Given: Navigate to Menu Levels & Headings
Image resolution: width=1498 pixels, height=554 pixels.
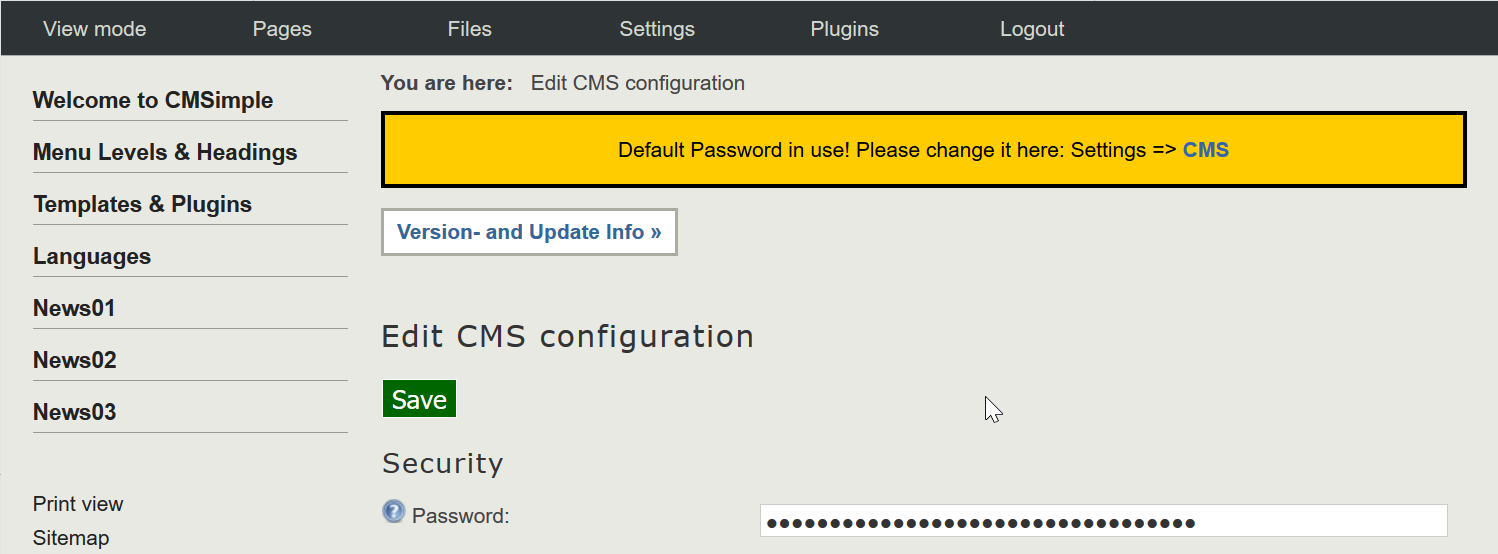Looking at the screenshot, I should coord(165,152).
